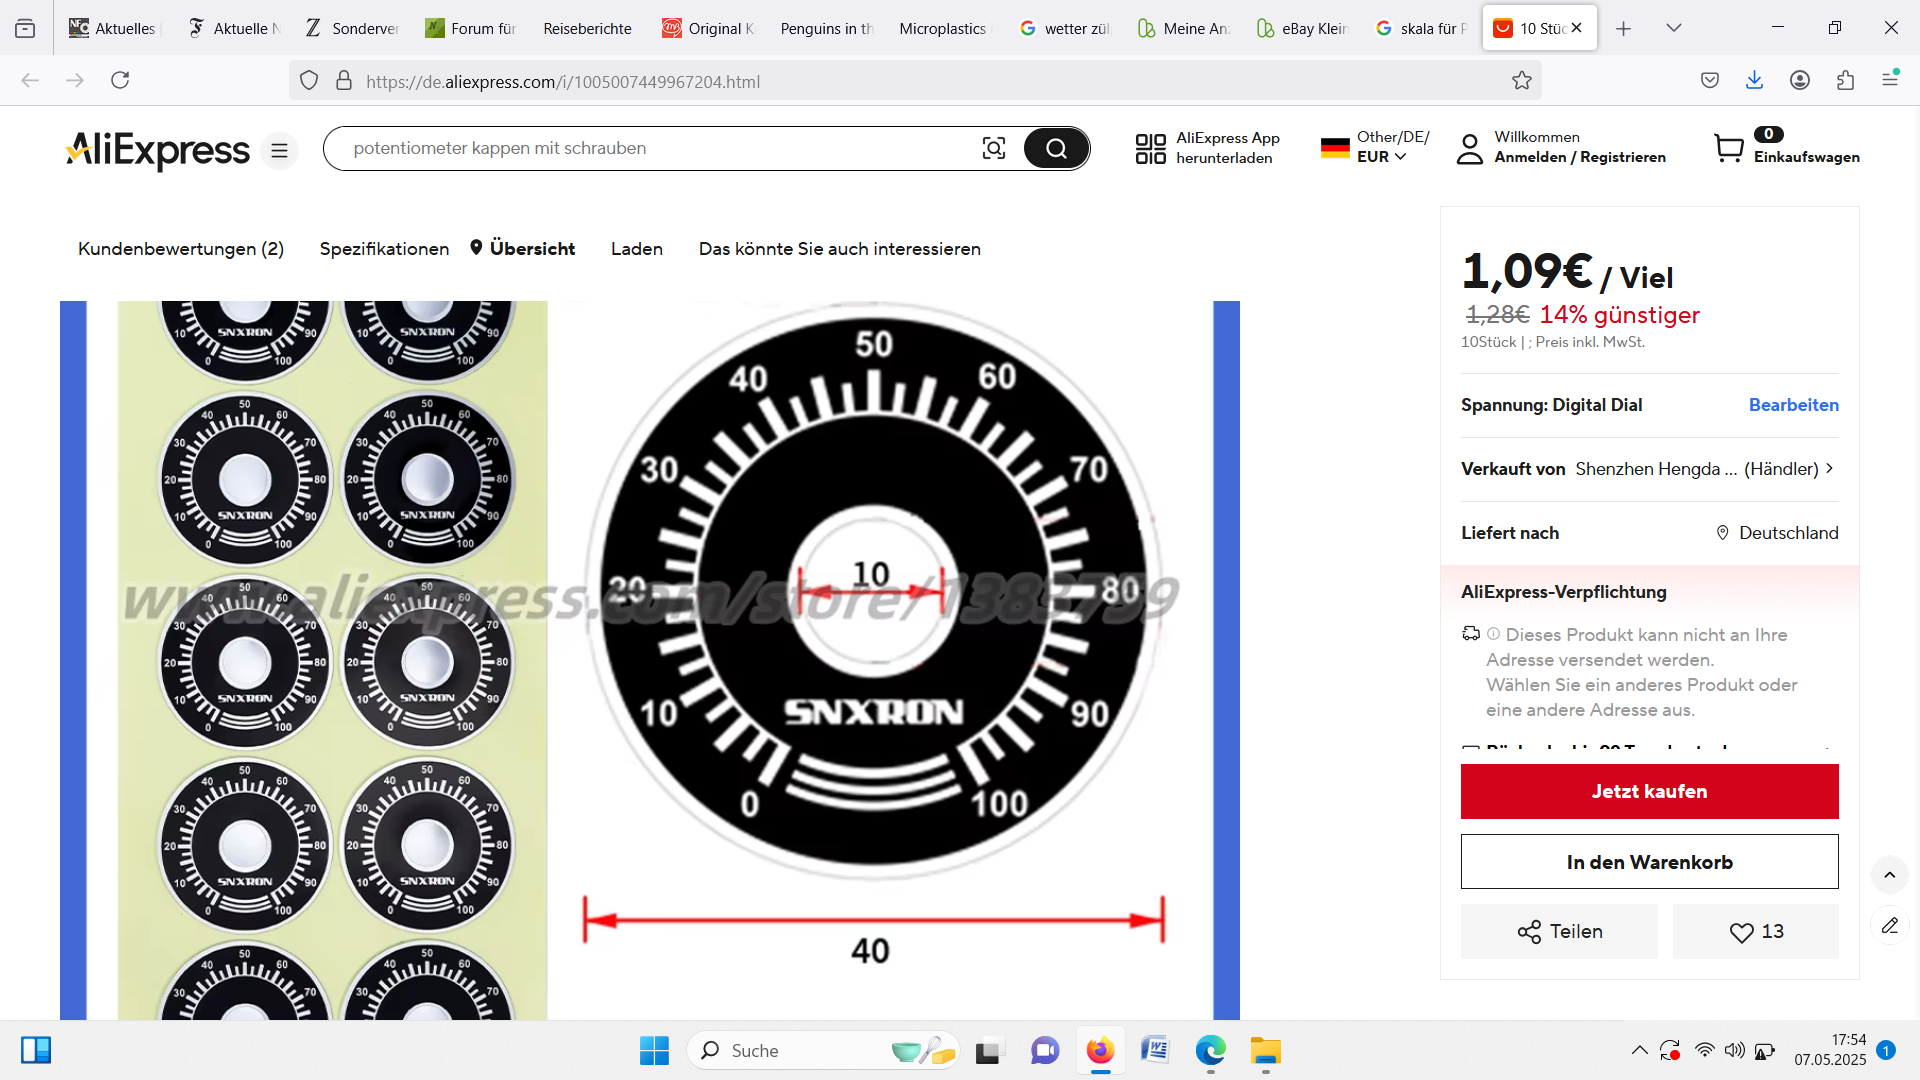Add to wishlist heart icon 13
1920x1080 pixels.
click(1756, 931)
